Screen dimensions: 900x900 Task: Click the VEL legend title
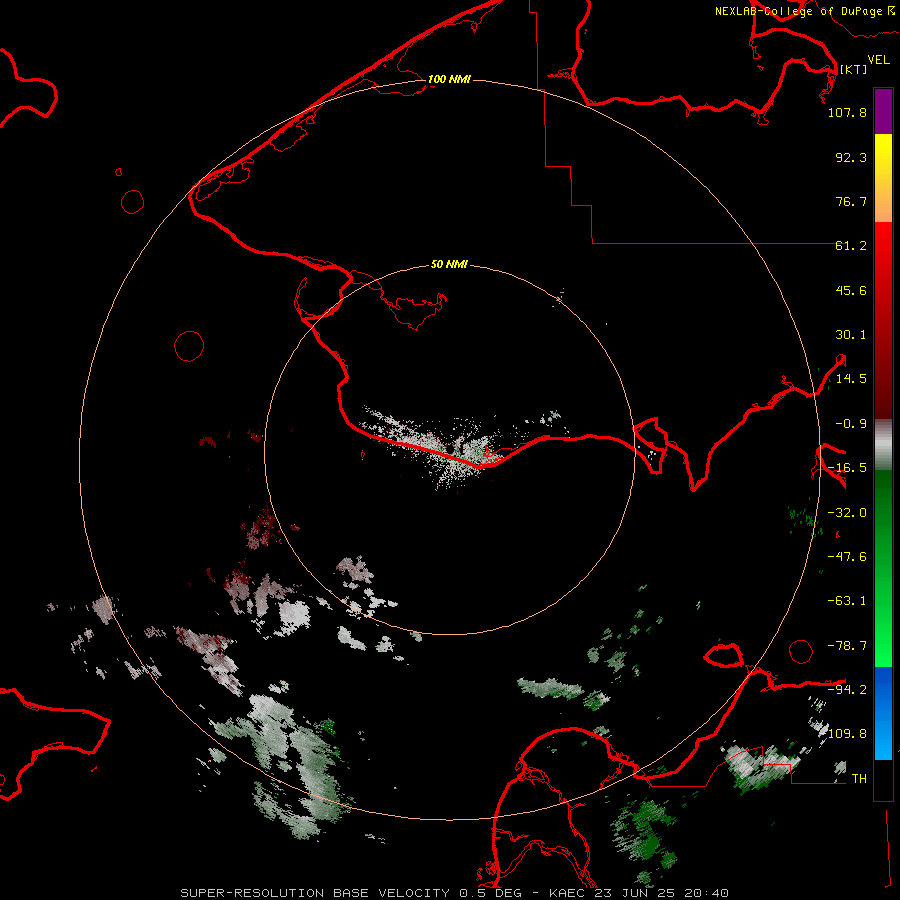(878, 60)
